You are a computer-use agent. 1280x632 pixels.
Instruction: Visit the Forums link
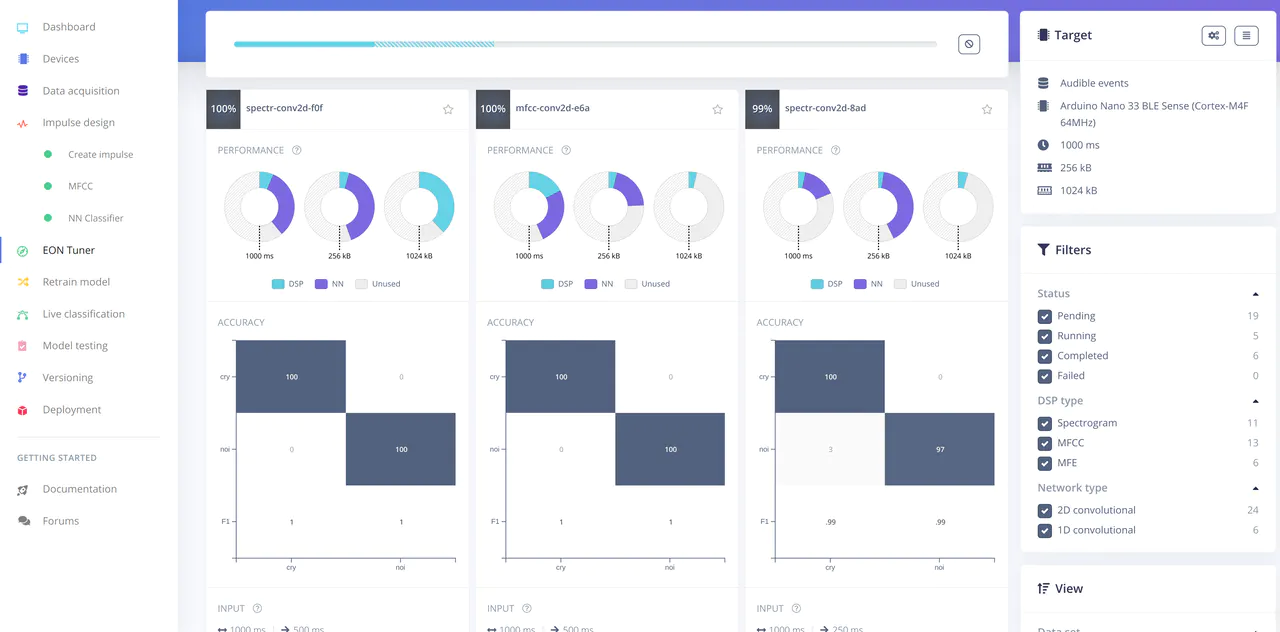[x=61, y=521]
